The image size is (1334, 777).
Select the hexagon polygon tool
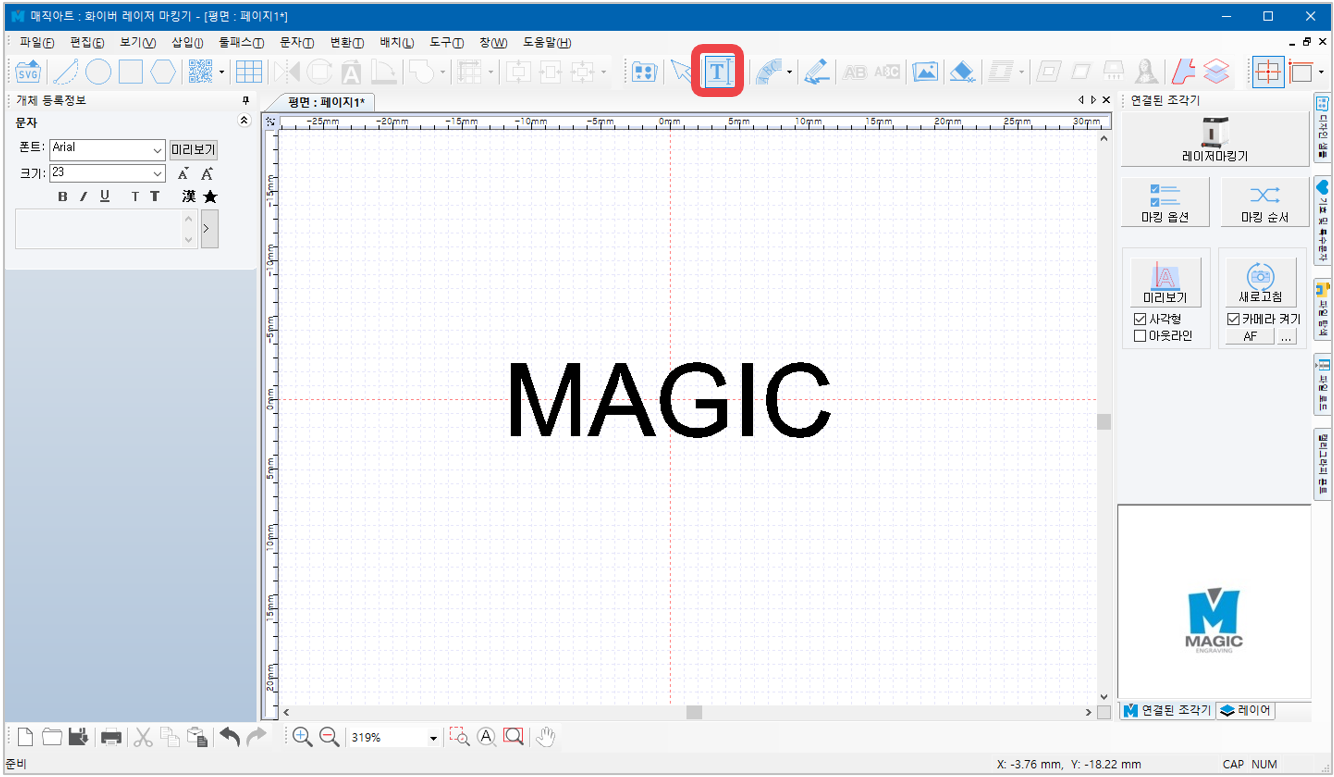pyautogui.click(x=163, y=72)
